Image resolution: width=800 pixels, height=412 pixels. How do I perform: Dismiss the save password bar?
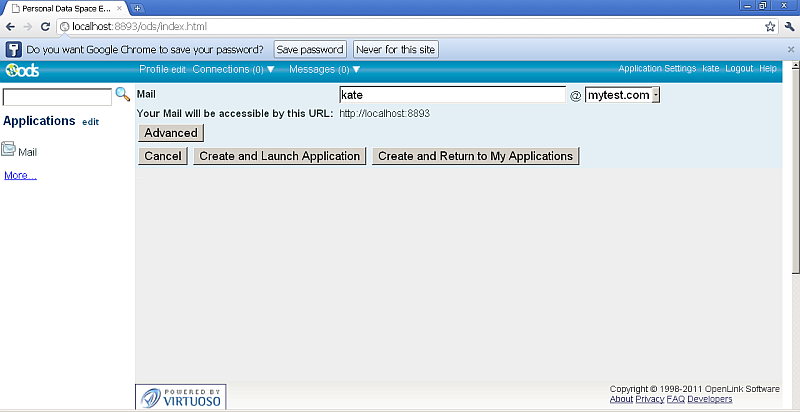tap(790, 49)
